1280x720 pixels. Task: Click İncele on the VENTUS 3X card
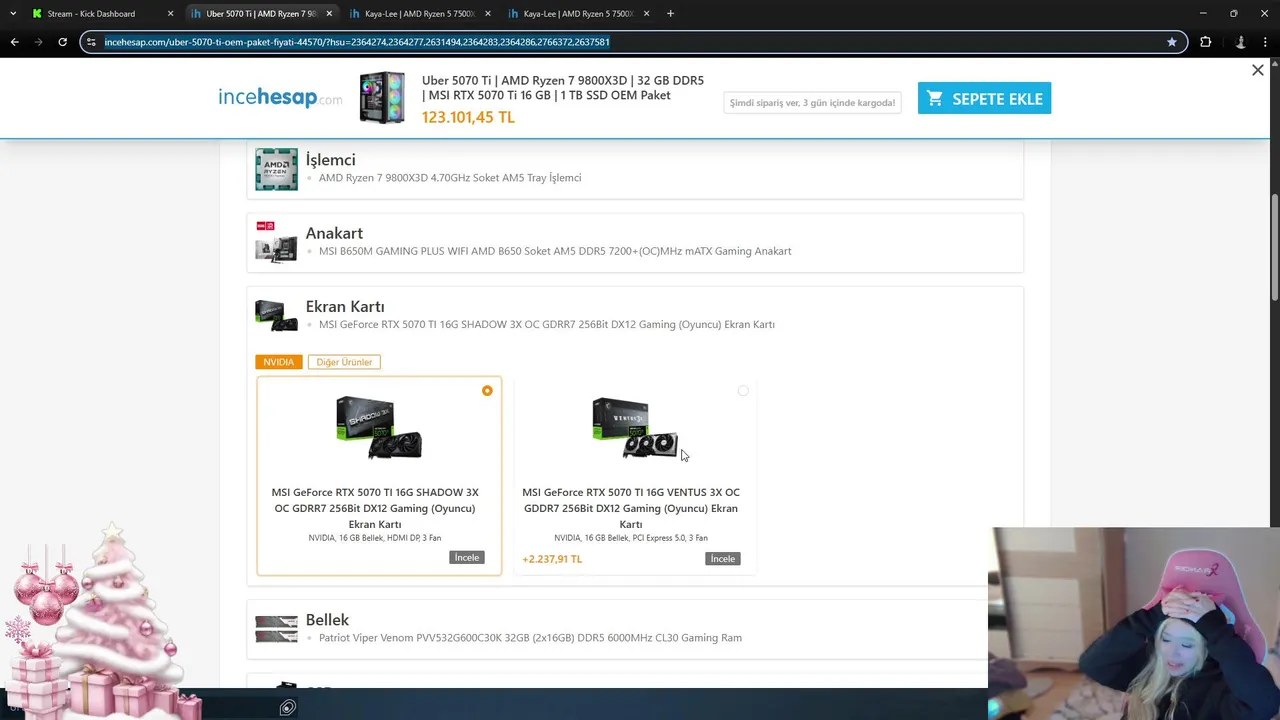pos(723,559)
